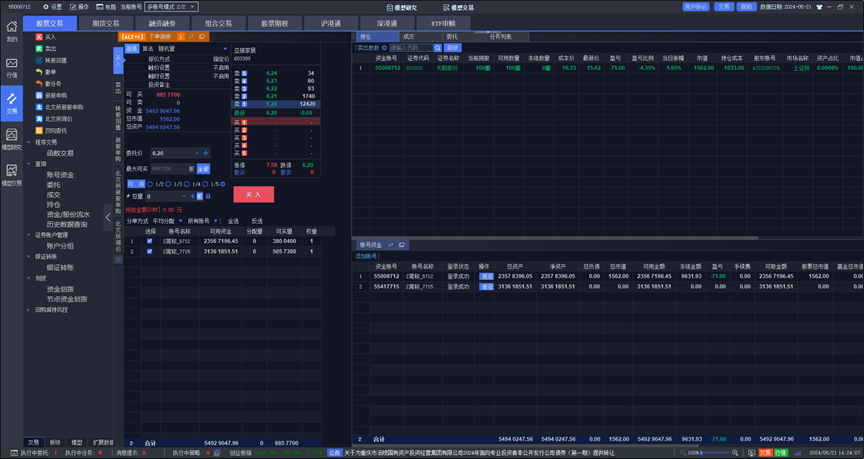Collapse the 程序交易 tree group
This screenshot has width=864, height=459.
click(x=29, y=142)
